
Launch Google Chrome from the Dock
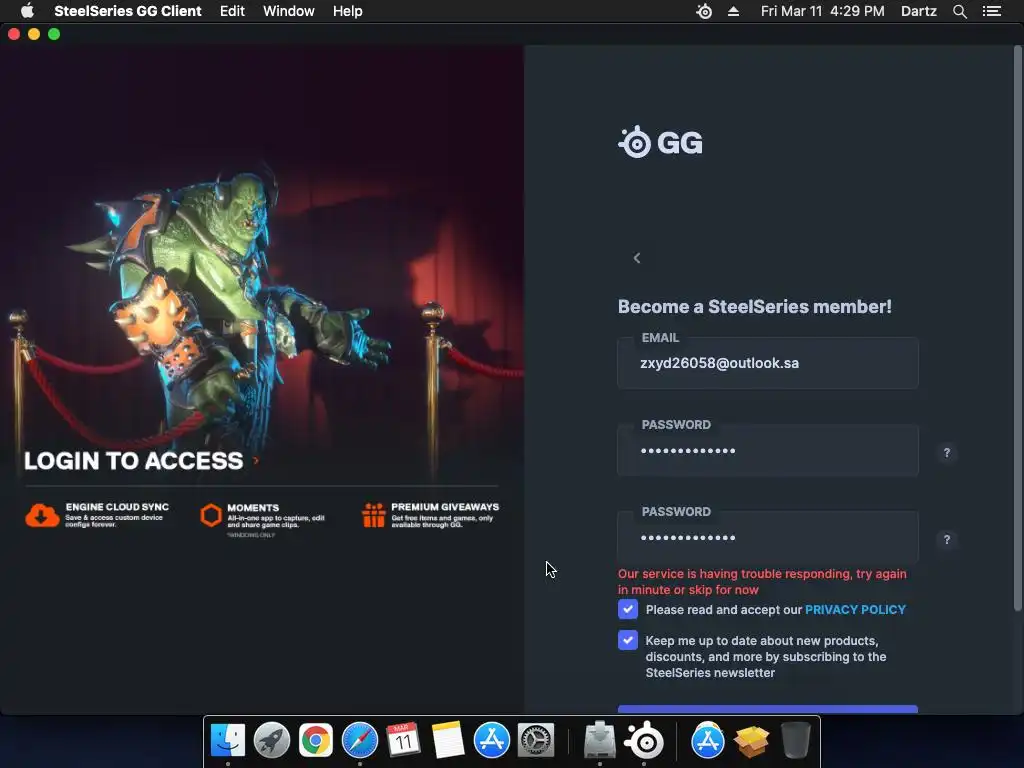click(315, 741)
